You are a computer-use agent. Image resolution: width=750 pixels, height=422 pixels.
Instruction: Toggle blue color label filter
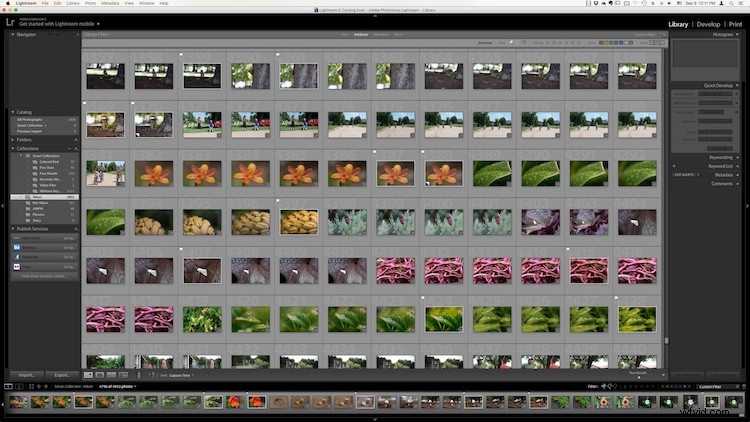click(x=616, y=43)
